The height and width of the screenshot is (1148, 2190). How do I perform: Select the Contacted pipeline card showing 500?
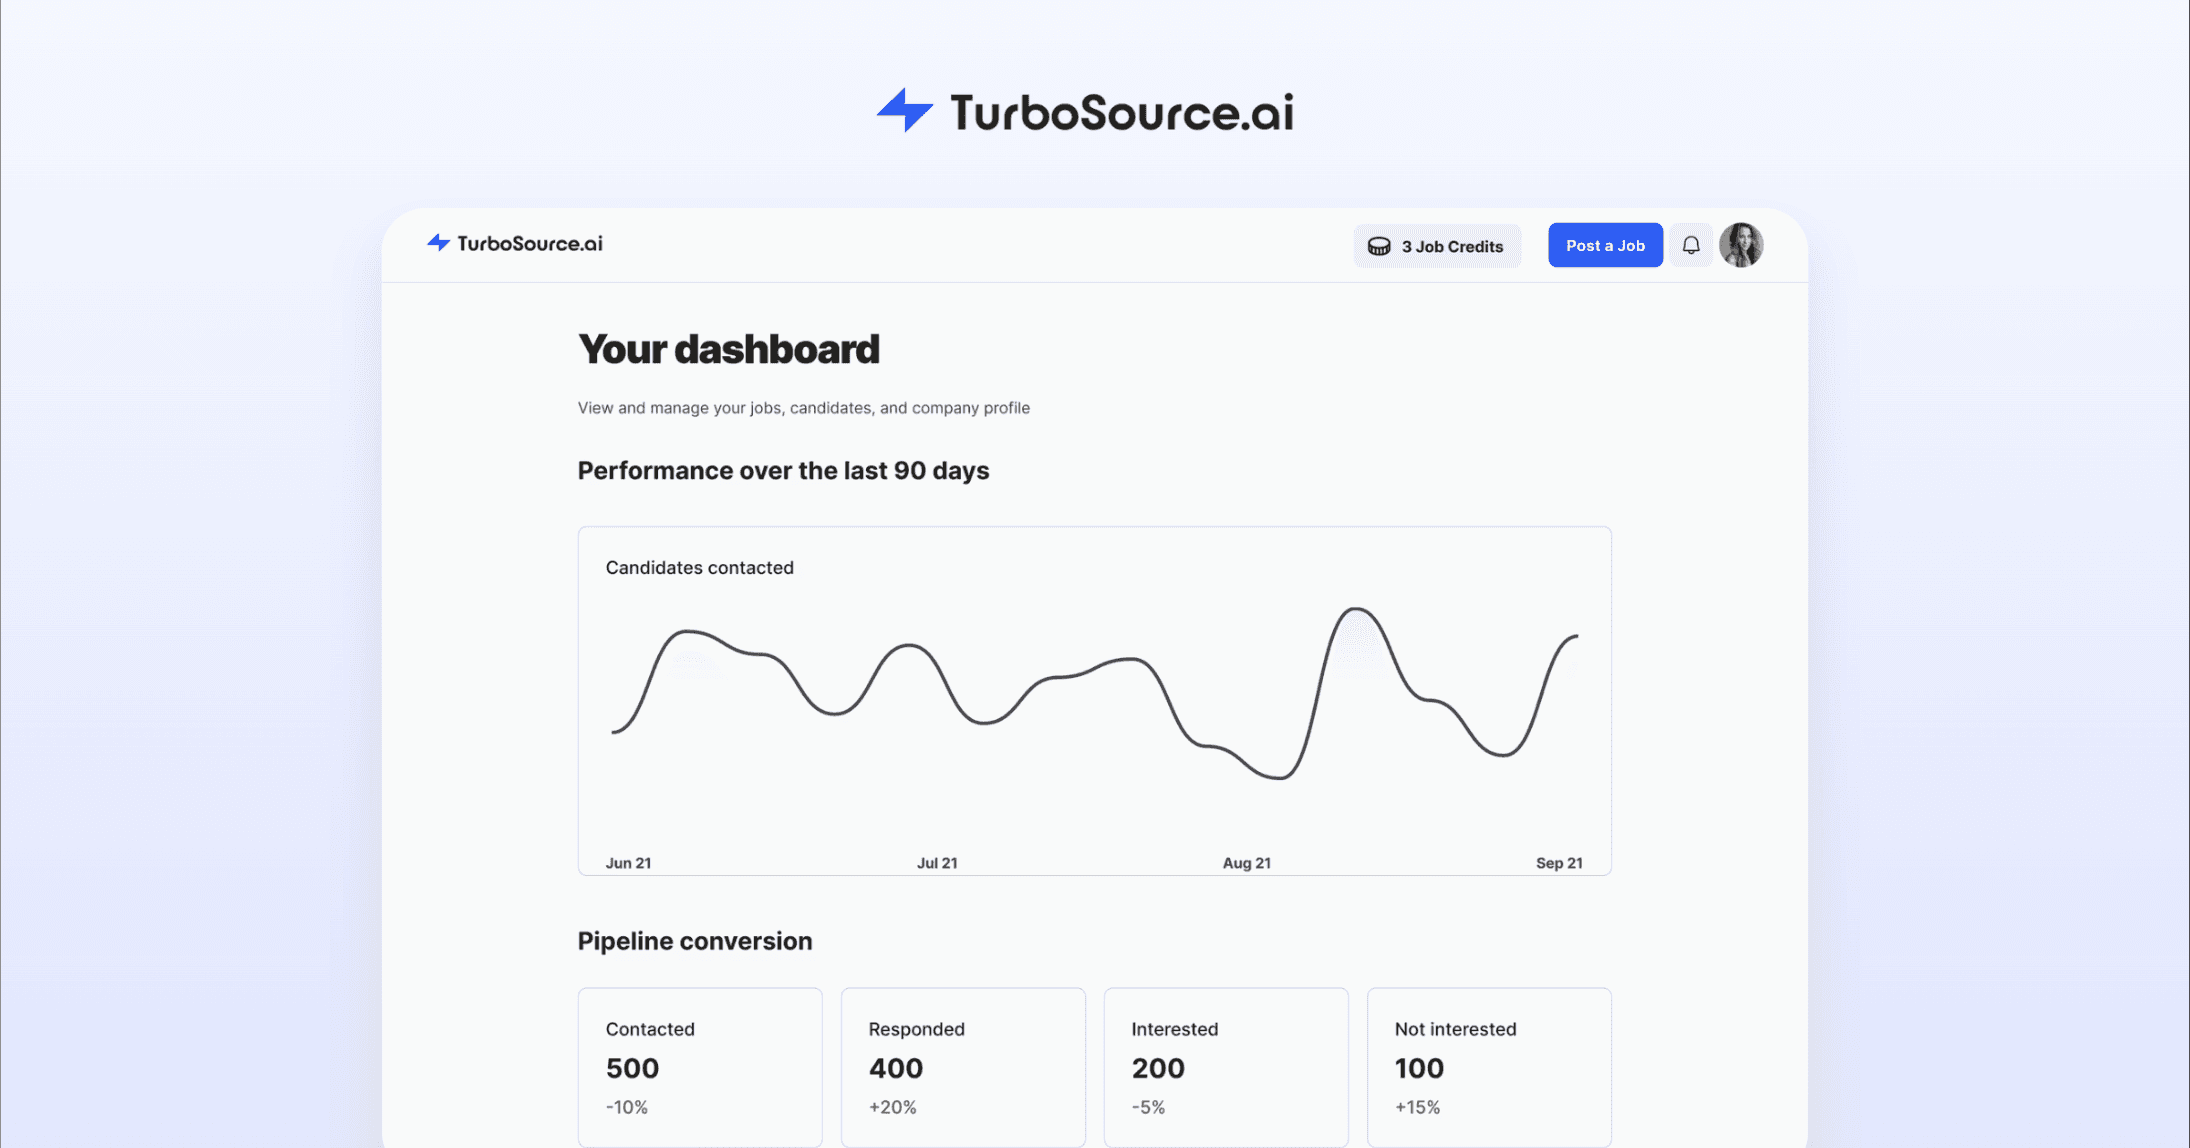(699, 1067)
